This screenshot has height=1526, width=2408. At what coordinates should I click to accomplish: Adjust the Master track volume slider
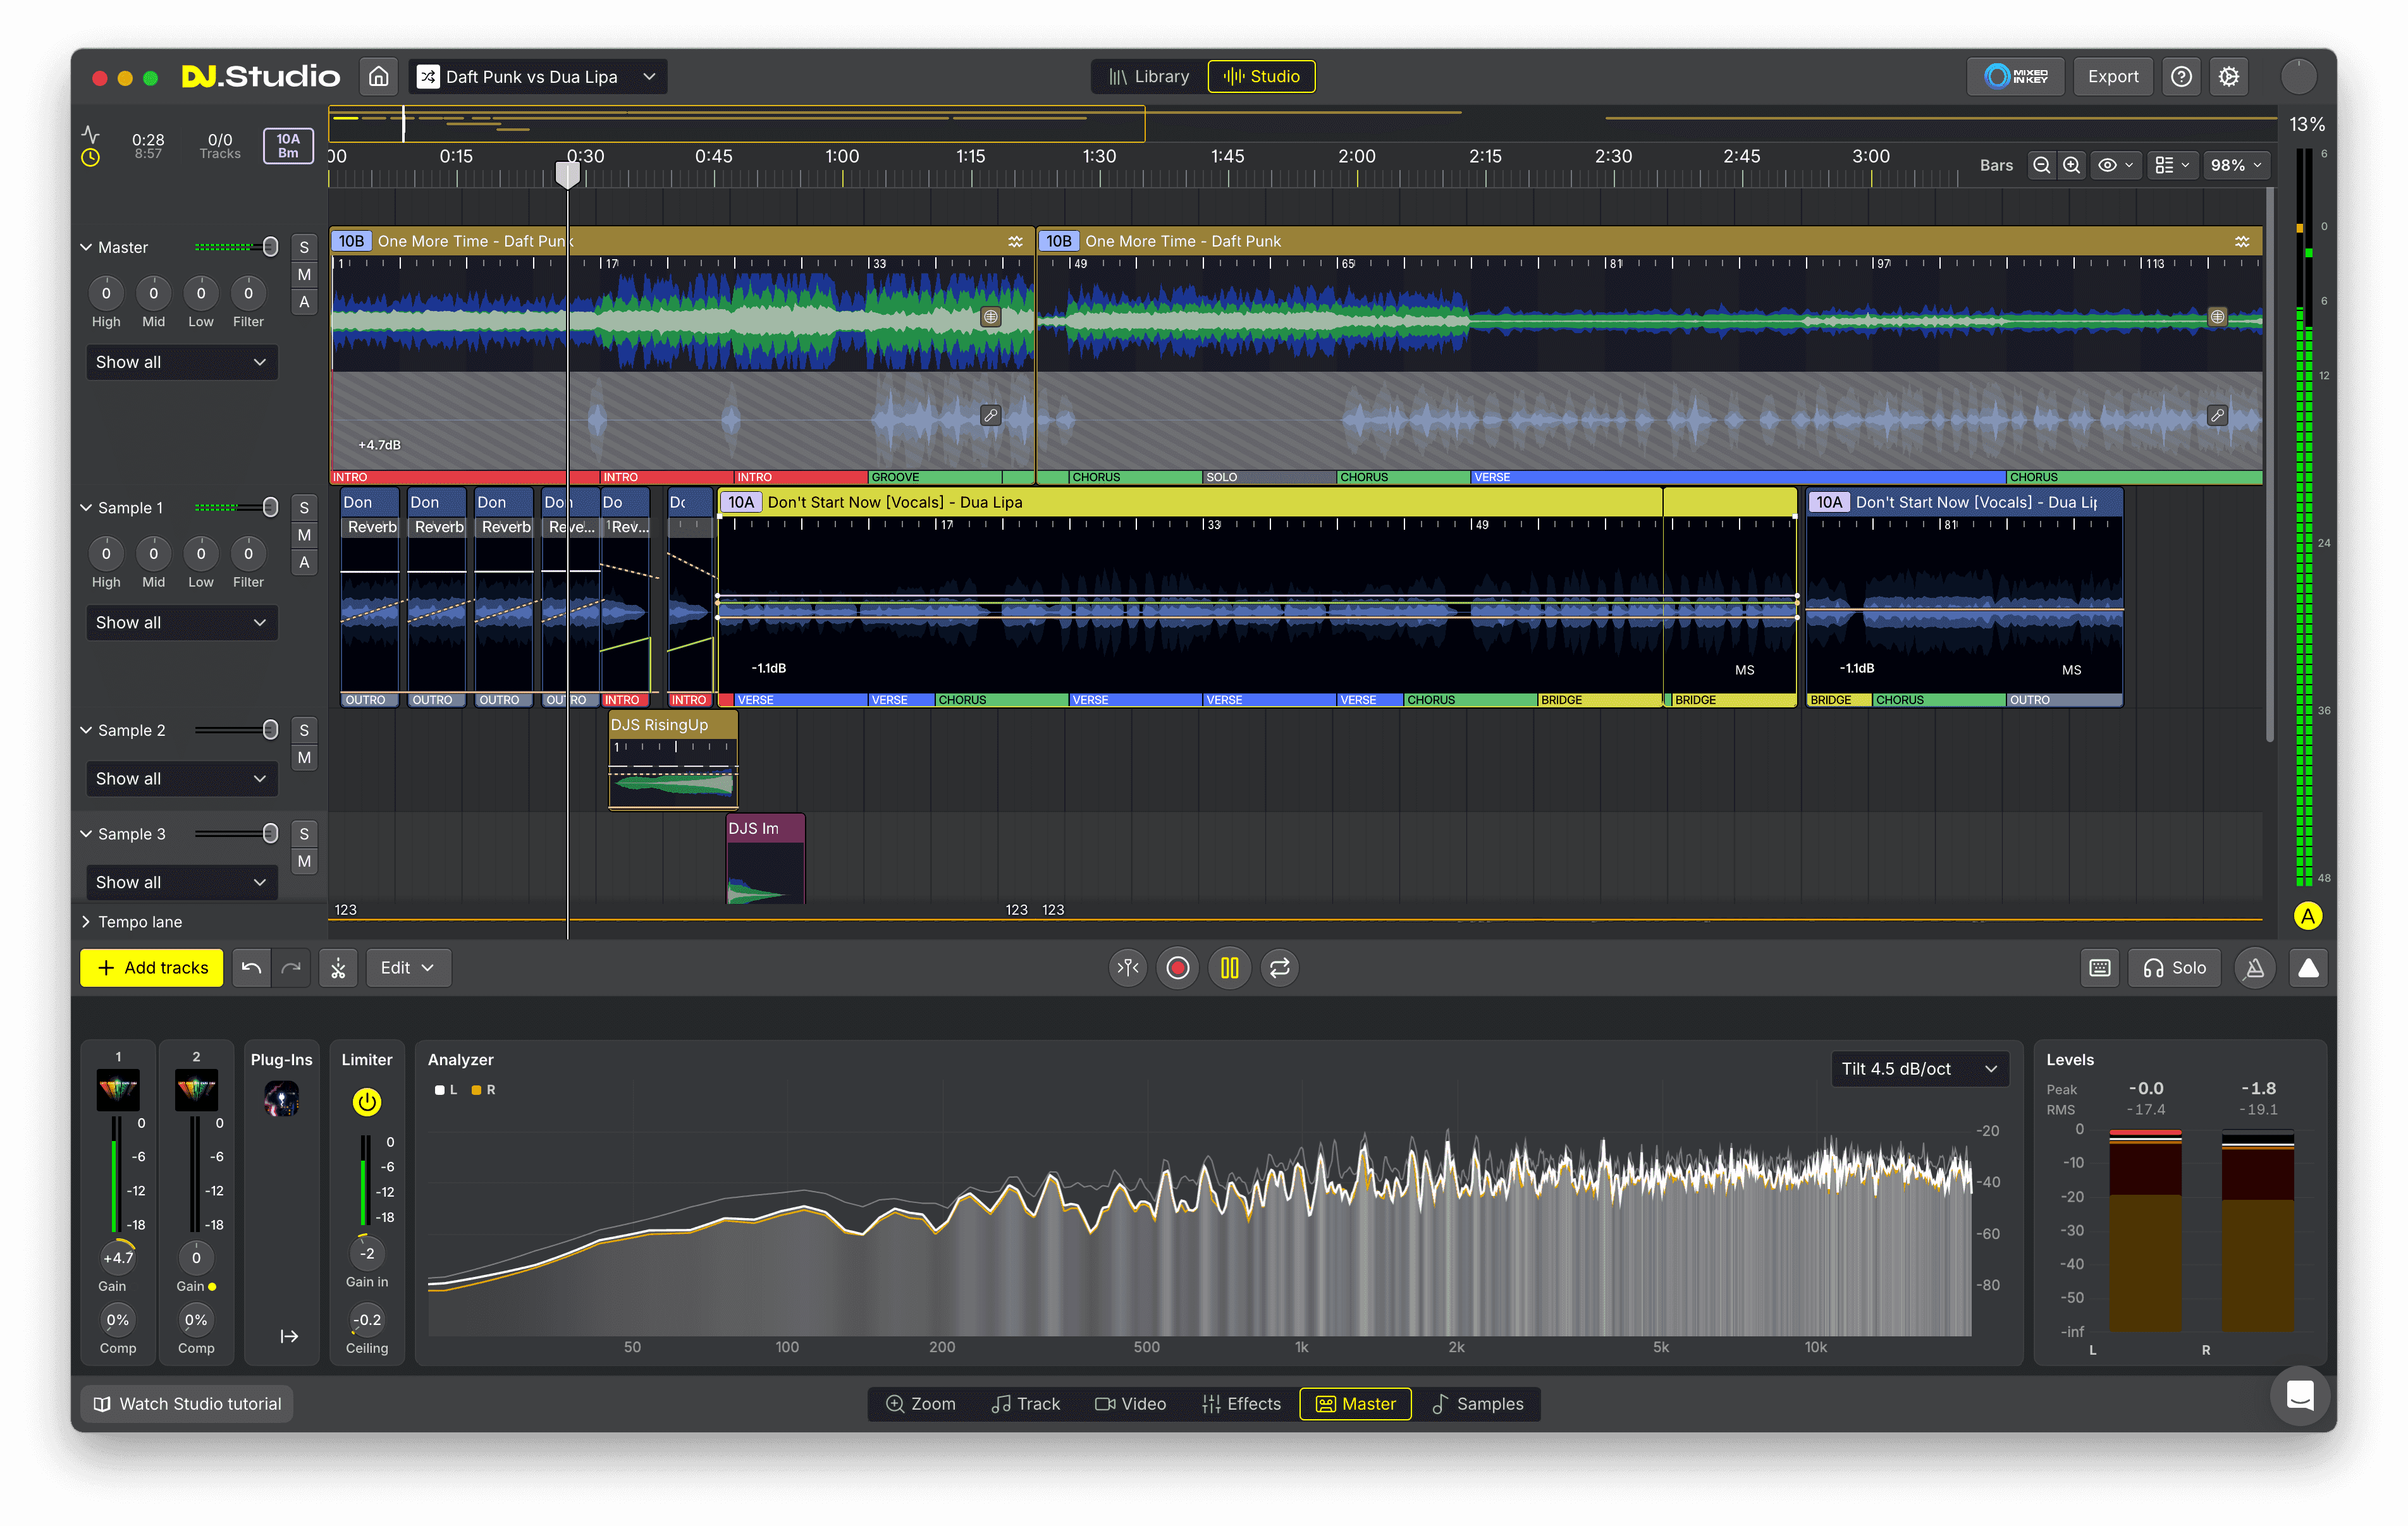(x=237, y=247)
